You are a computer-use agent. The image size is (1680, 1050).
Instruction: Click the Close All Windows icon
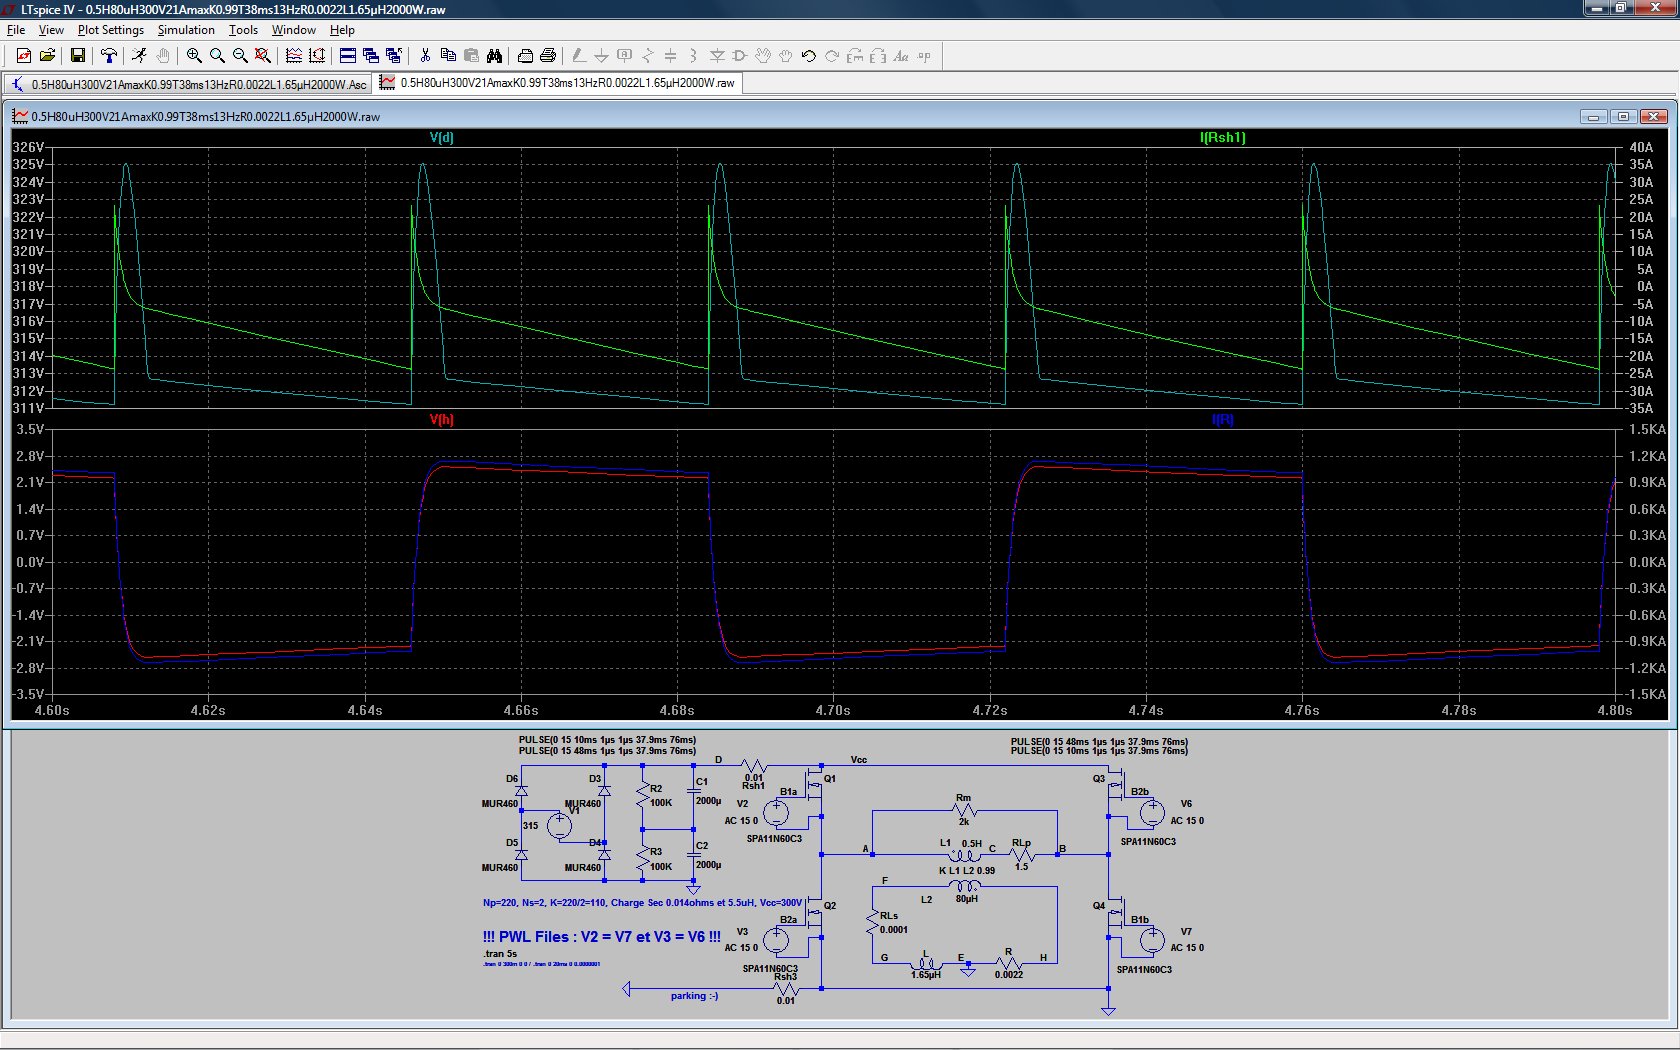tap(394, 56)
